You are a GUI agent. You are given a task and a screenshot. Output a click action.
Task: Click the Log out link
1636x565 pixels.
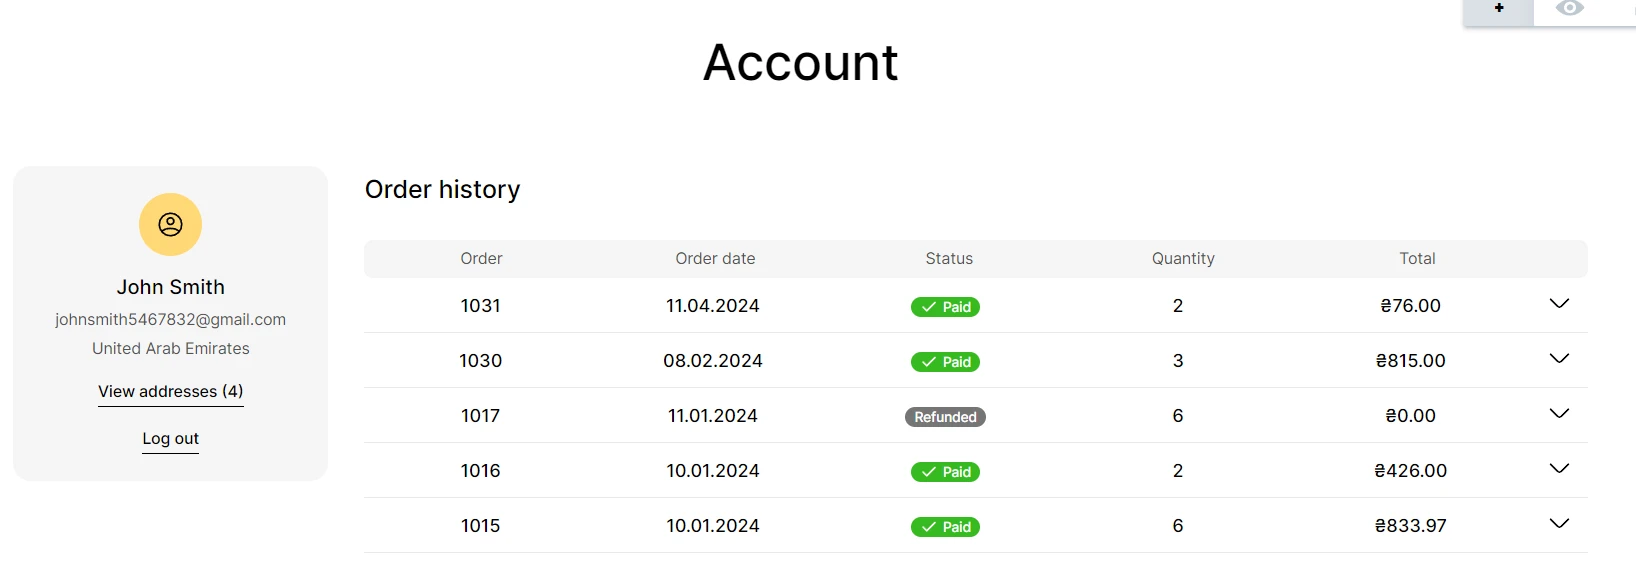[x=170, y=439]
